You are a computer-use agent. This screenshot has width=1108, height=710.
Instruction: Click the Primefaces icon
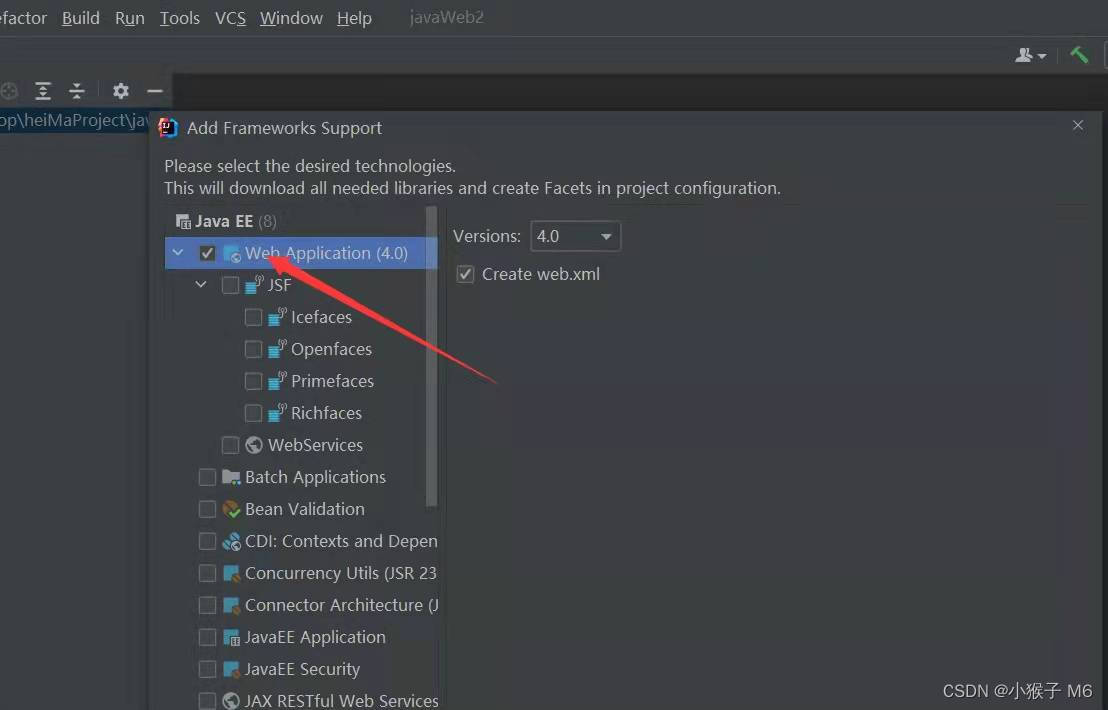point(277,381)
